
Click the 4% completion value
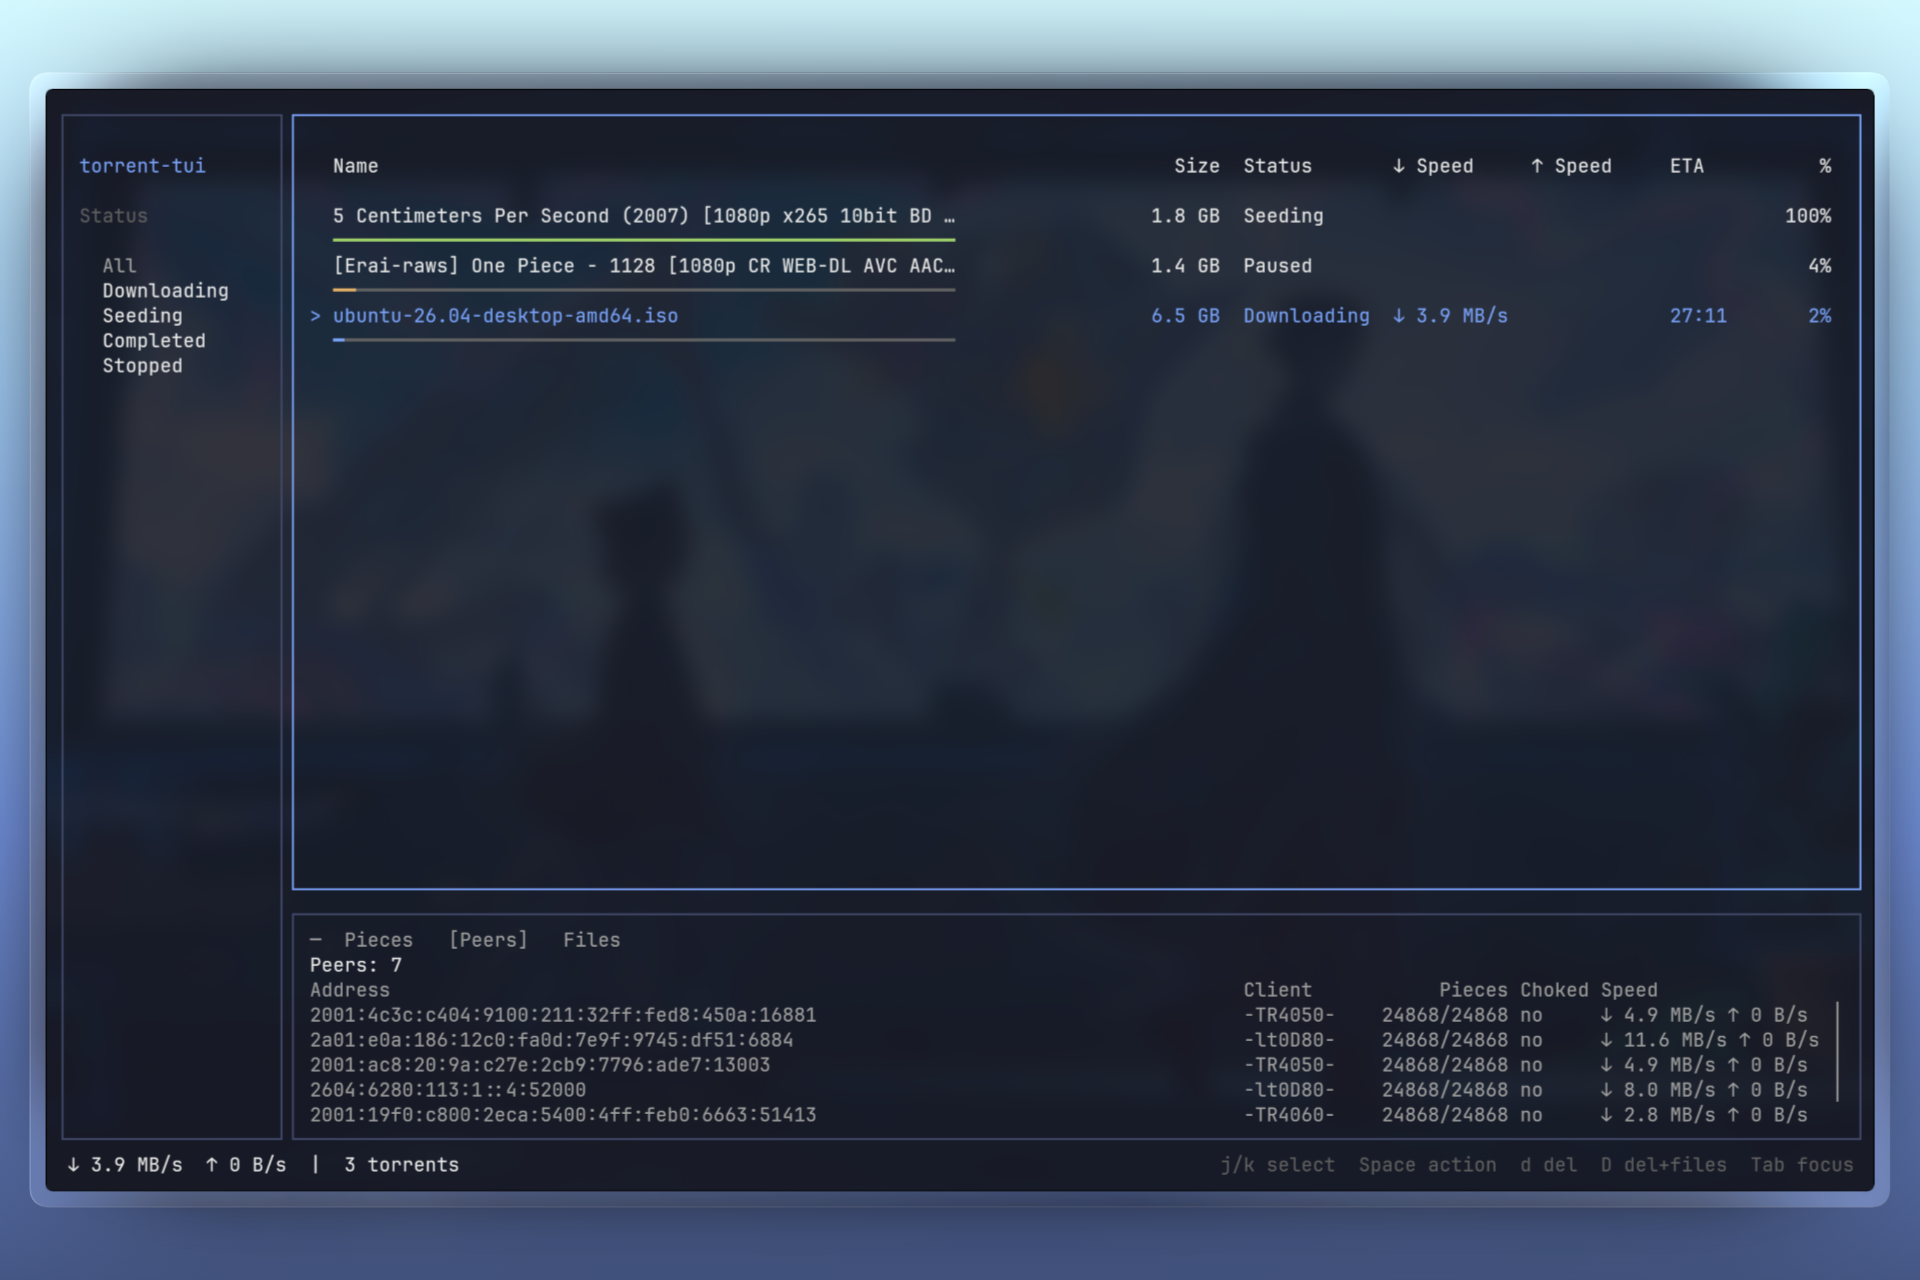[x=1819, y=266]
